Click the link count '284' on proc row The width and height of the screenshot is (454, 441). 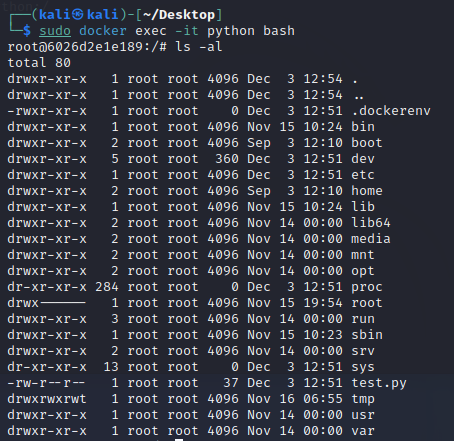pyautogui.click(x=107, y=287)
